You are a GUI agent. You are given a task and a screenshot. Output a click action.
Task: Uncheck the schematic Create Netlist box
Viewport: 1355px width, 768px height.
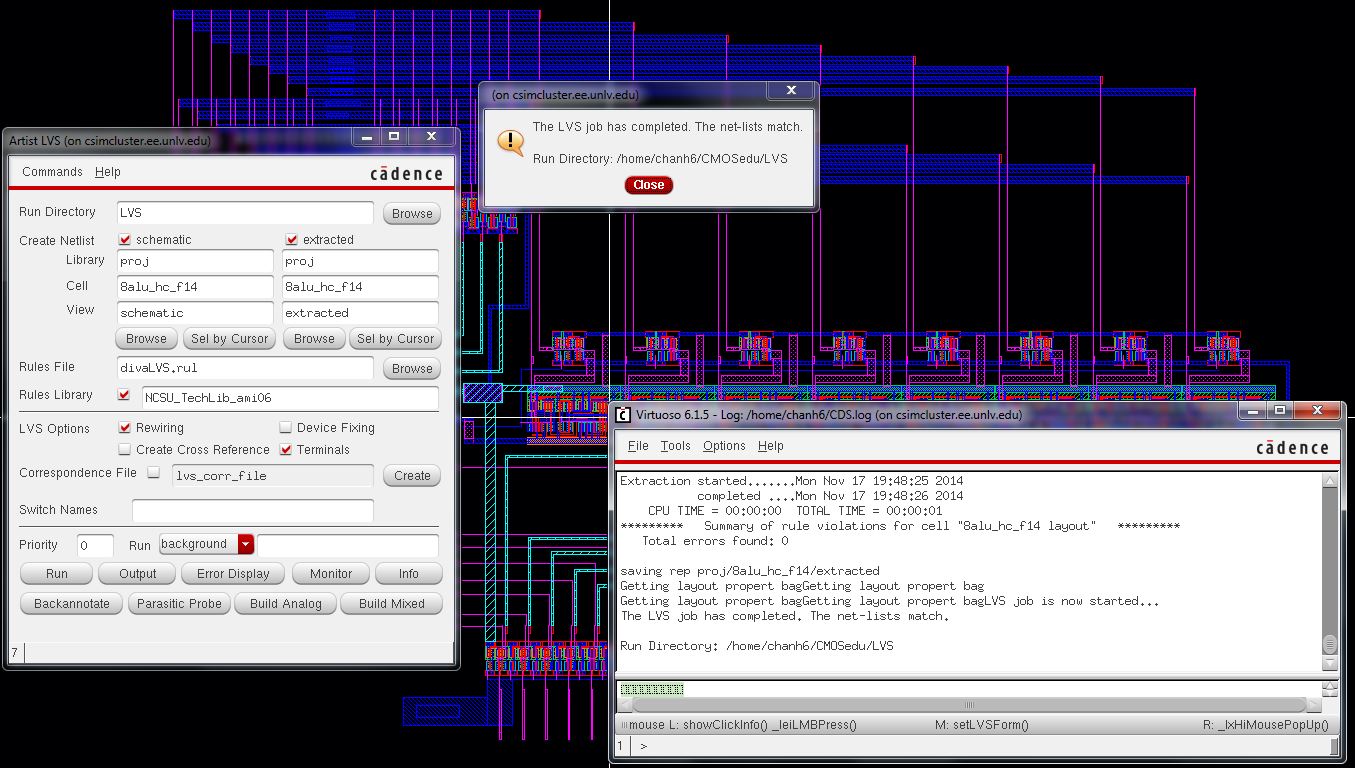pyautogui.click(x=124, y=239)
